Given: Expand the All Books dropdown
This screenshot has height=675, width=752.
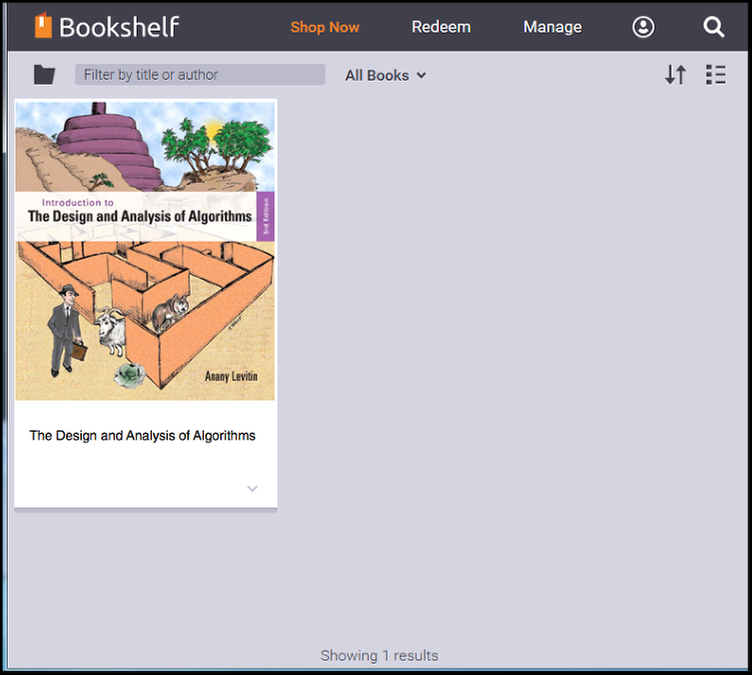Looking at the screenshot, I should click(x=386, y=75).
